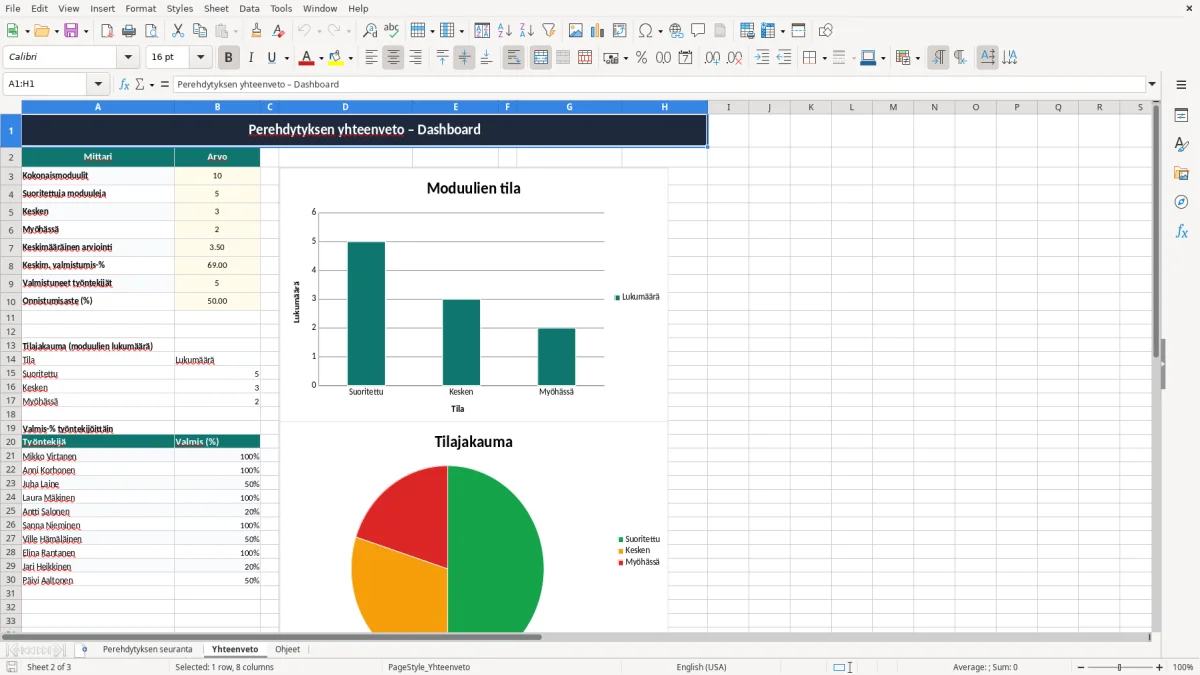
Task: Click the Name Box field
Action: [46, 84]
